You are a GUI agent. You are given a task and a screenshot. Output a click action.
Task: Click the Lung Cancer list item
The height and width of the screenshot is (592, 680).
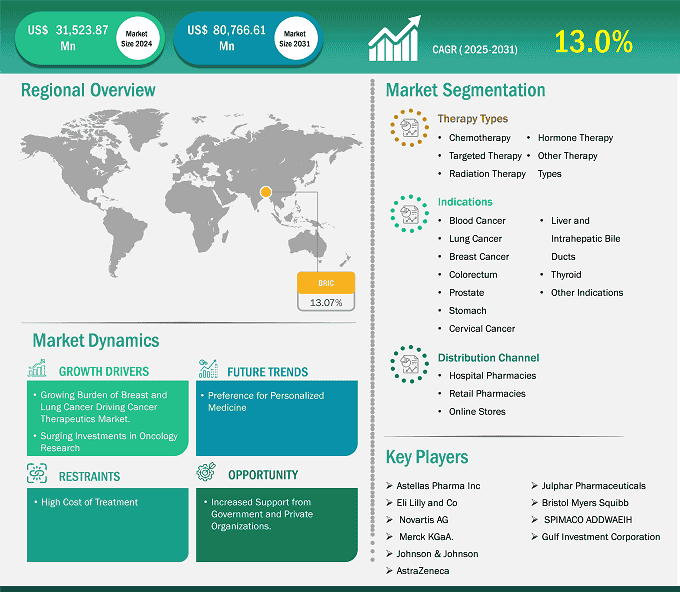click(475, 239)
